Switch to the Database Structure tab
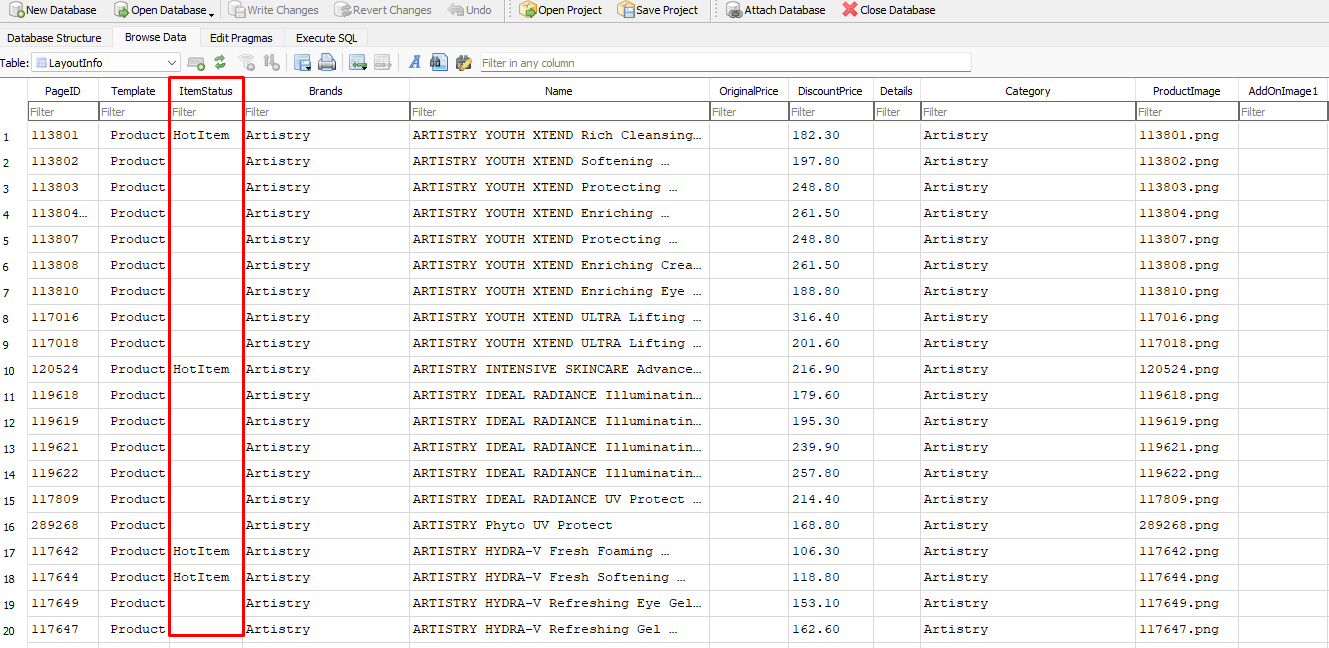The width and height of the screenshot is (1329, 648). click(x=54, y=38)
